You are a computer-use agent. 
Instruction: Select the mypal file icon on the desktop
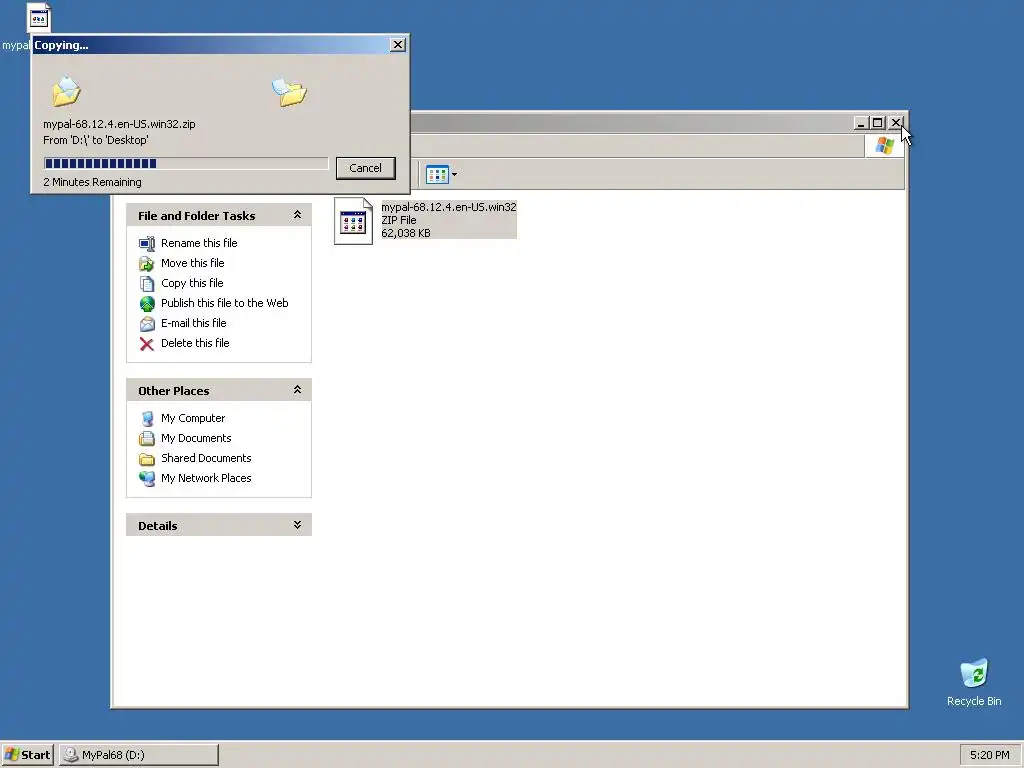tap(39, 18)
